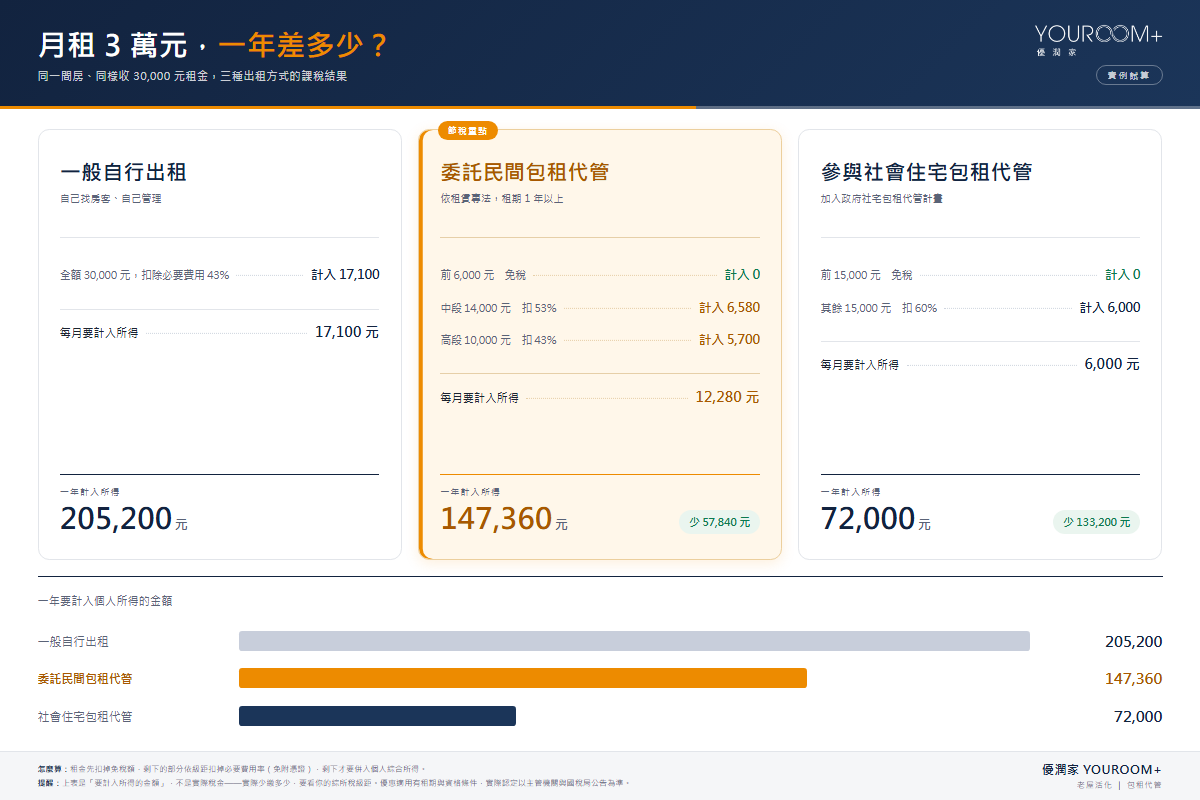Screen dimensions: 1200x800
Task: Click the 依租賃專法,租期 1 年以上 subtitle
Action: pos(502,199)
